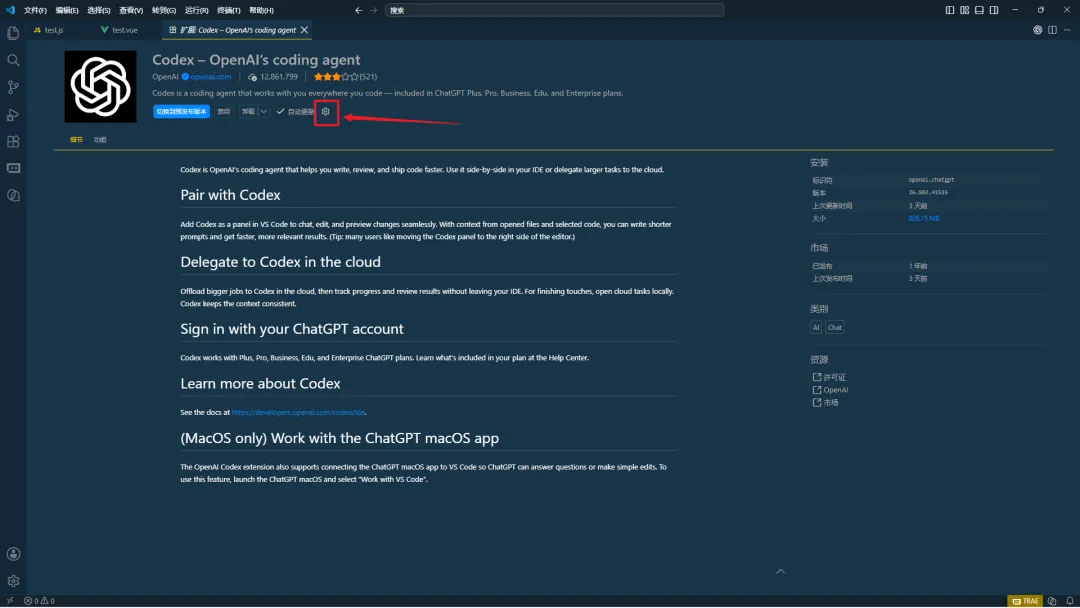The height and width of the screenshot is (608, 1080).
Task: Click the Chat category tag
Action: tap(835, 328)
